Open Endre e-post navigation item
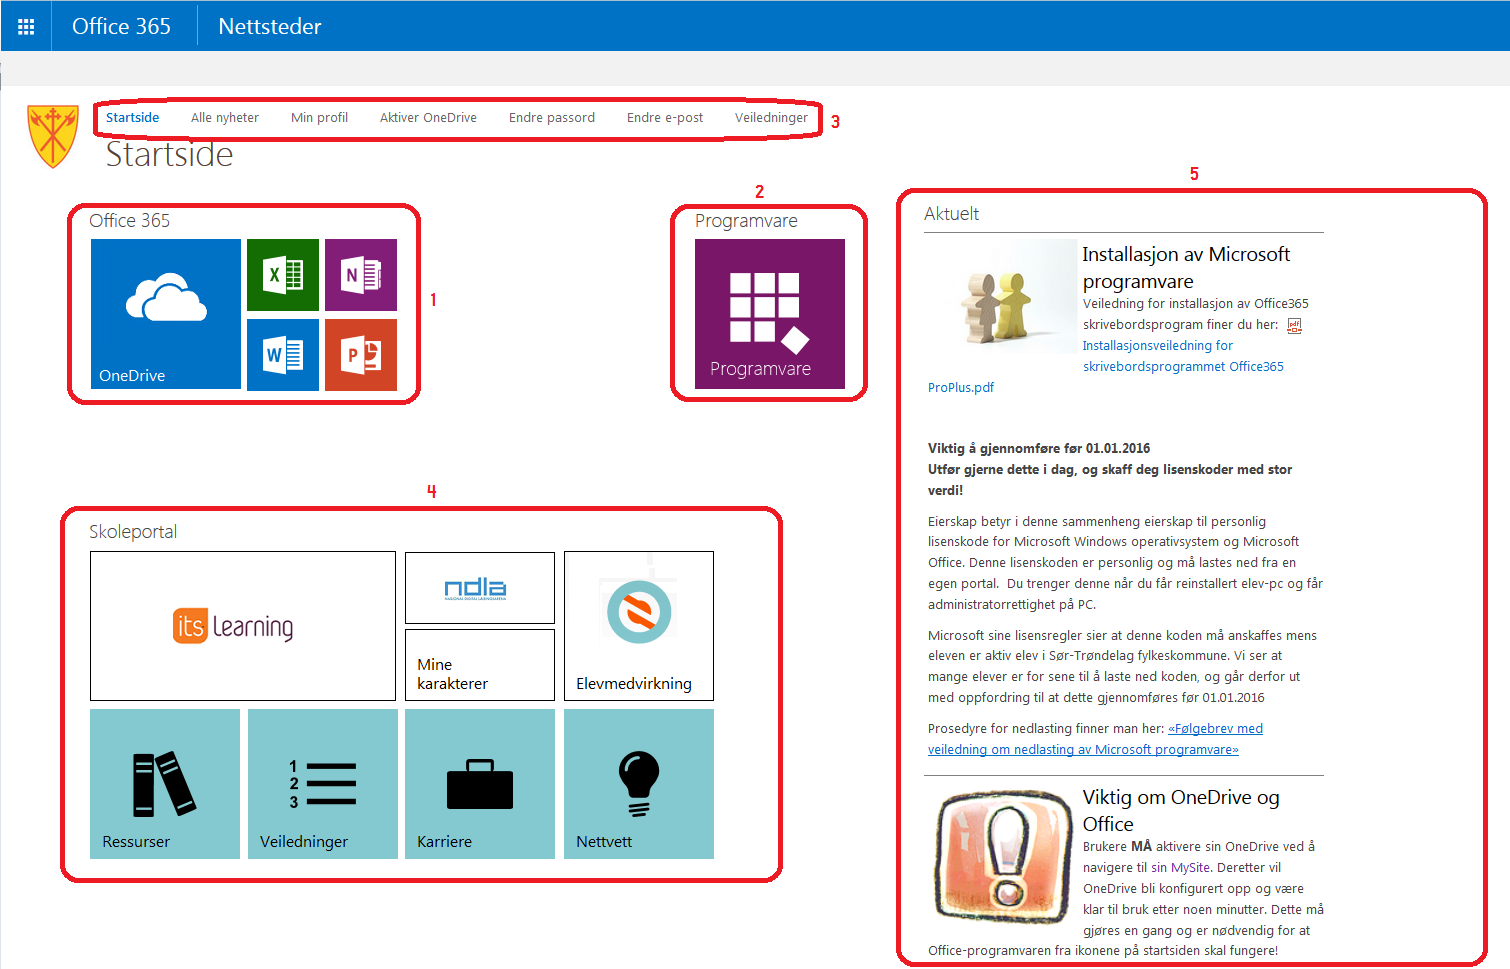 click(x=665, y=118)
